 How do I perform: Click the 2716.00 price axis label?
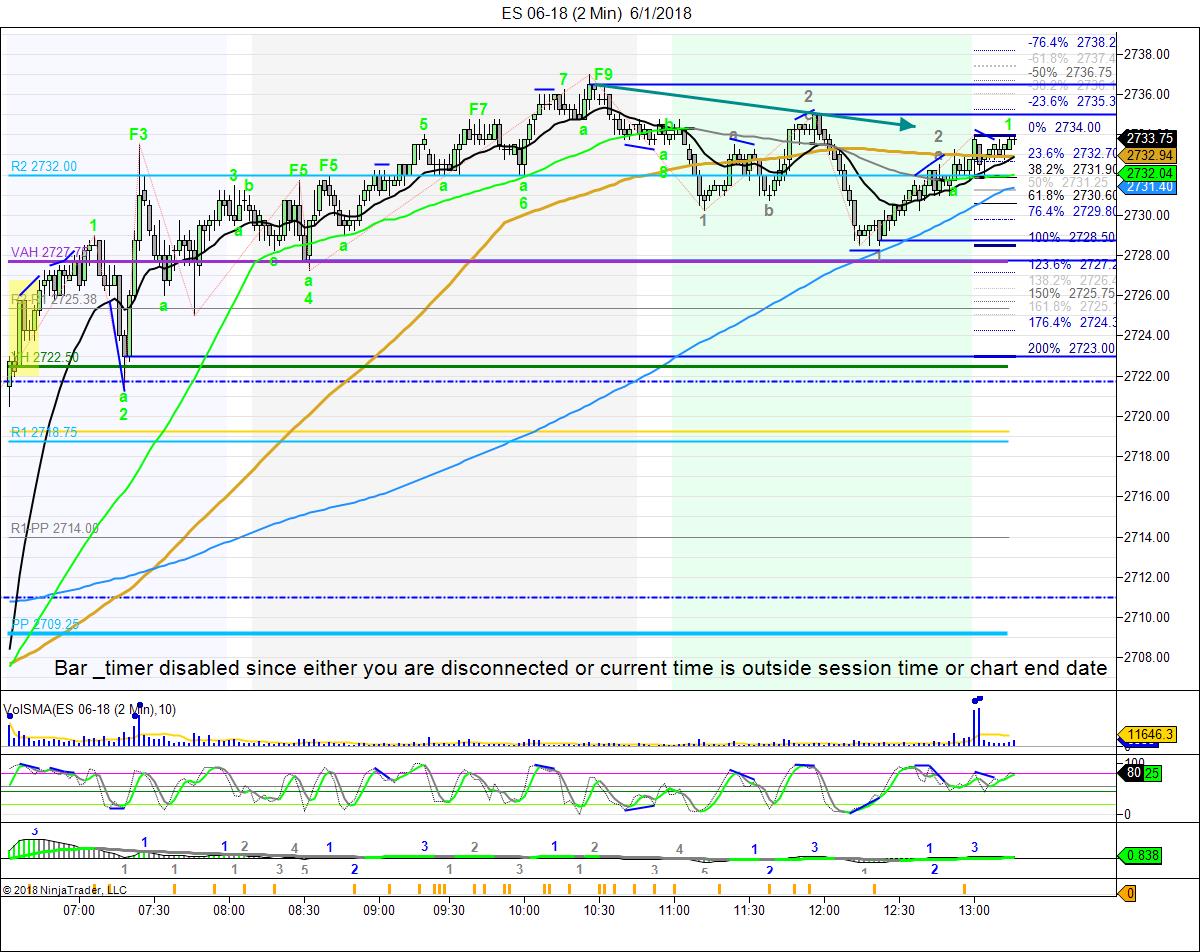pyautogui.click(x=1149, y=496)
